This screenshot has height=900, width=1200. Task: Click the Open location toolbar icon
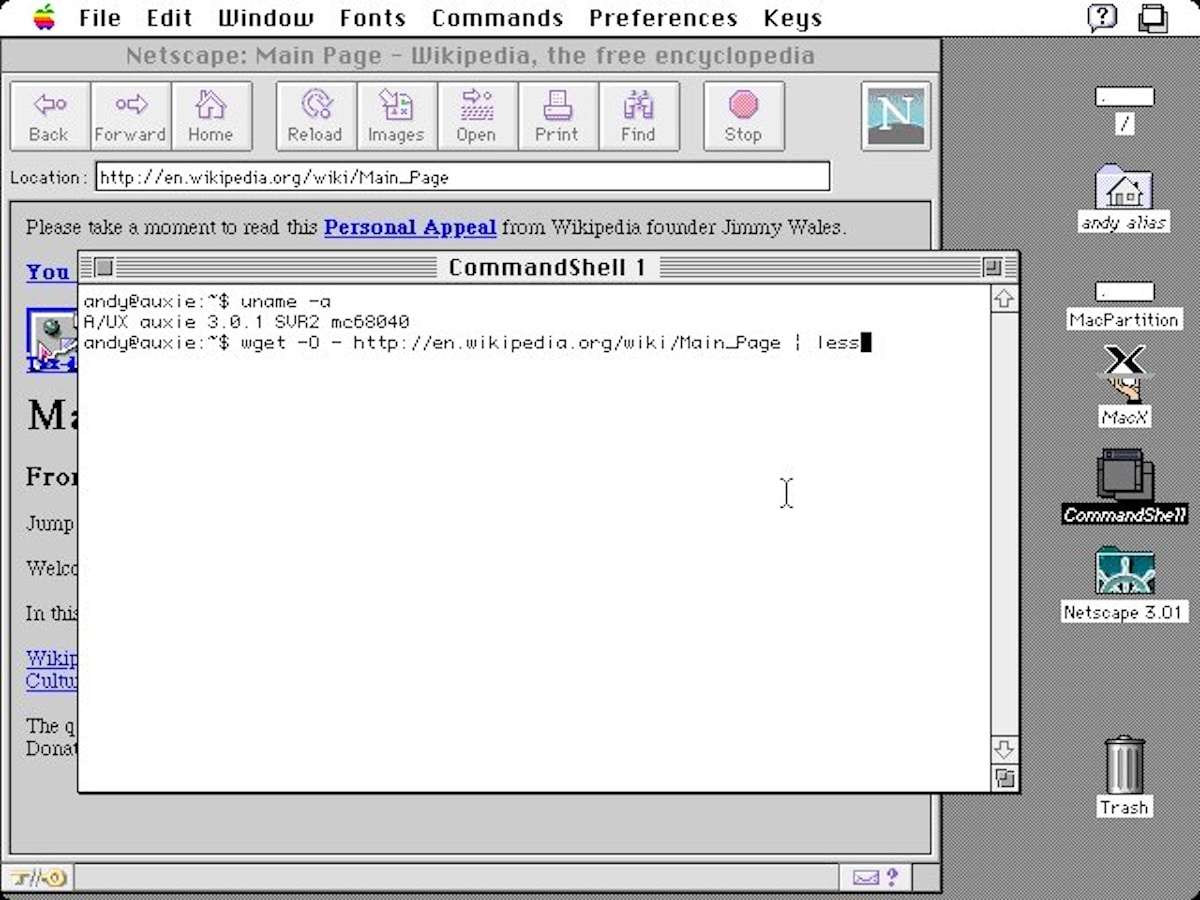477,115
